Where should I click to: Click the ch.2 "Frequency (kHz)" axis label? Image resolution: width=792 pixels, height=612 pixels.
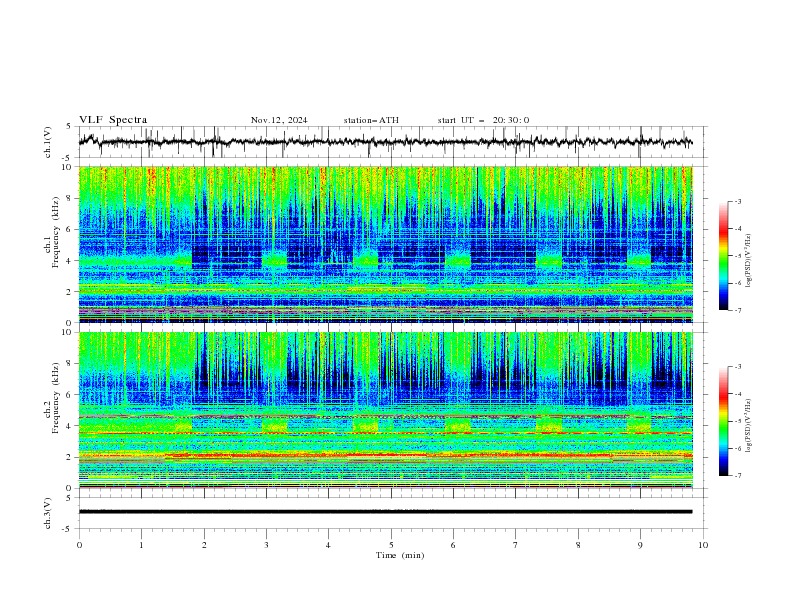click(56, 397)
